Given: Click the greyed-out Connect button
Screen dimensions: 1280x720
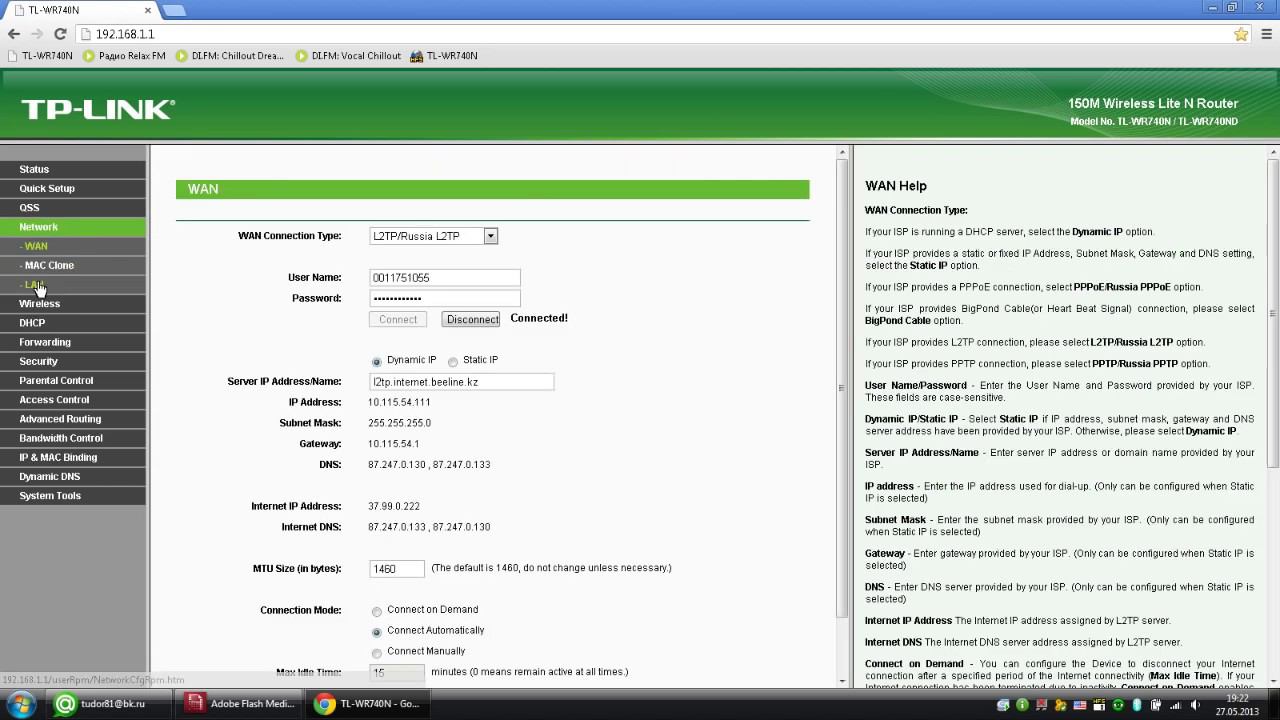Looking at the screenshot, I should point(398,319).
